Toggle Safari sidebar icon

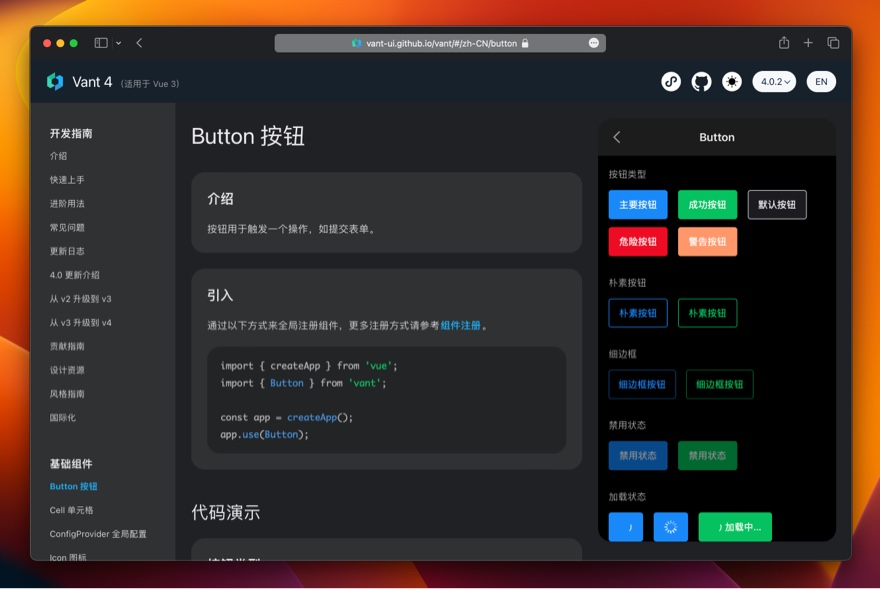101,43
